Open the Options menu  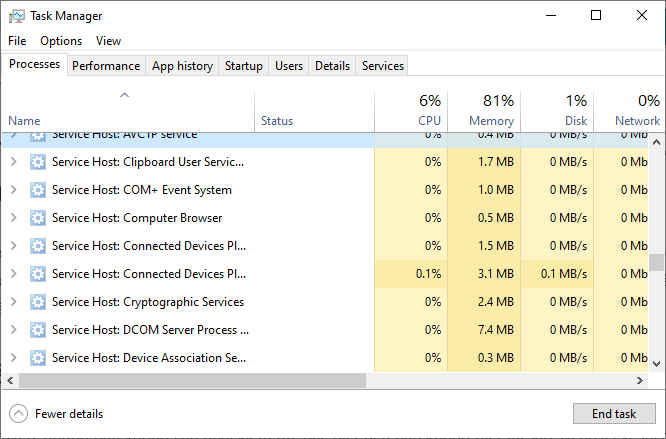point(61,41)
